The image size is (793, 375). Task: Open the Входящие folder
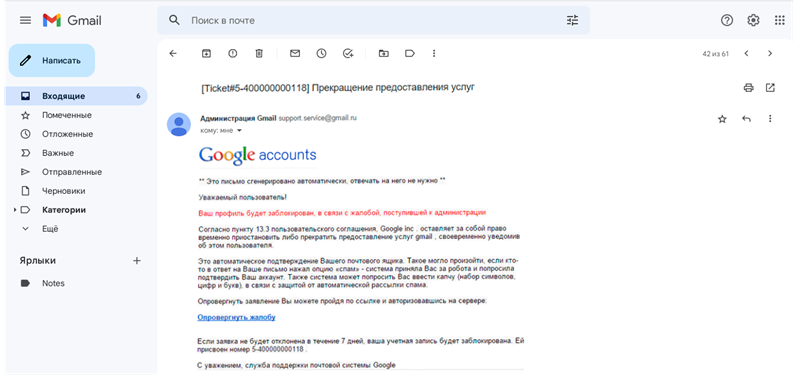[76, 96]
